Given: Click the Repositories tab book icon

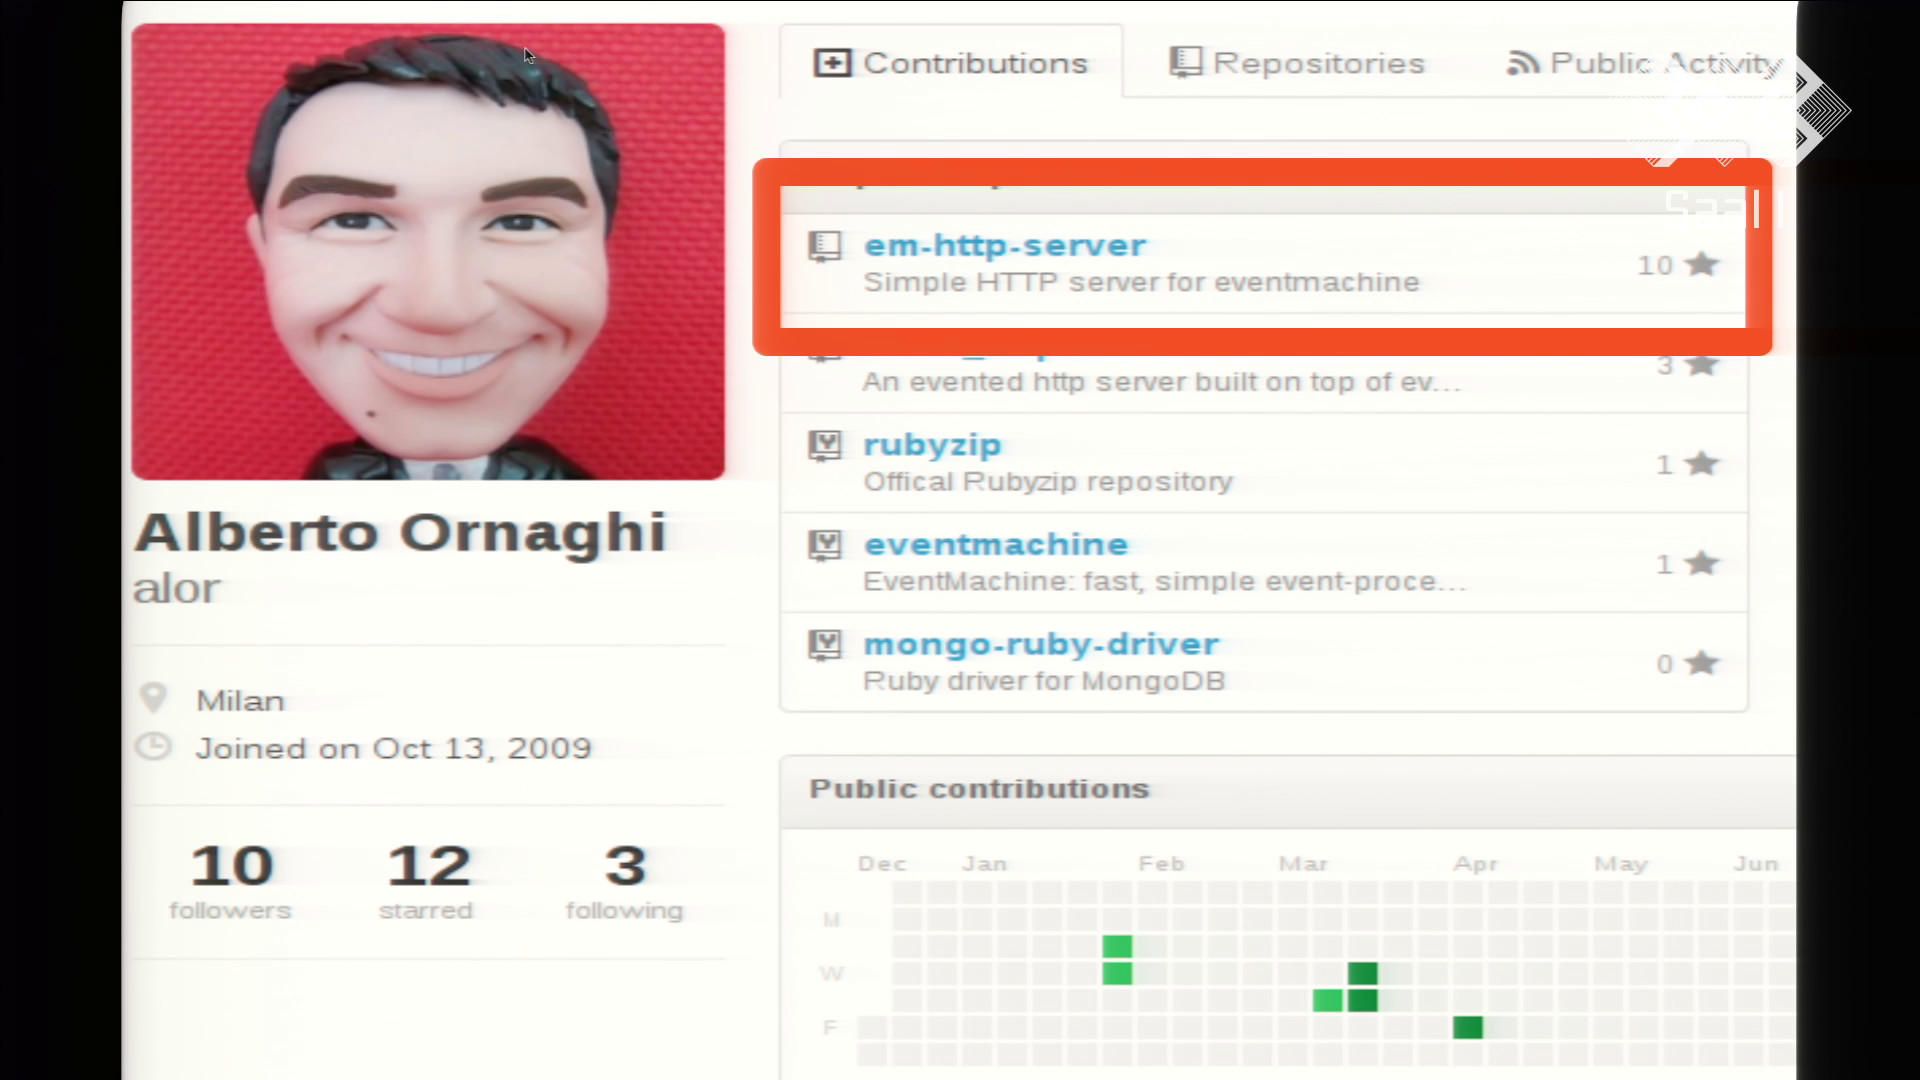Looking at the screenshot, I should point(1185,62).
